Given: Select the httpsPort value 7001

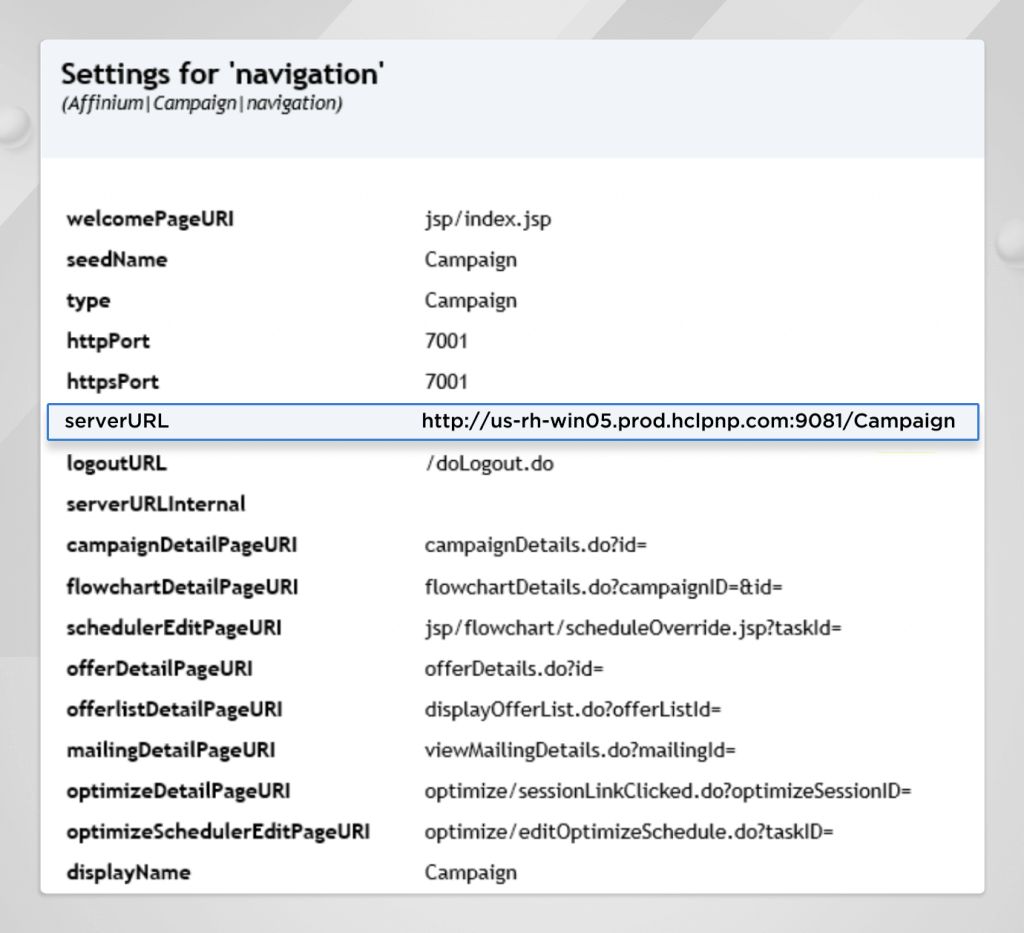Looking at the screenshot, I should click(x=446, y=382).
